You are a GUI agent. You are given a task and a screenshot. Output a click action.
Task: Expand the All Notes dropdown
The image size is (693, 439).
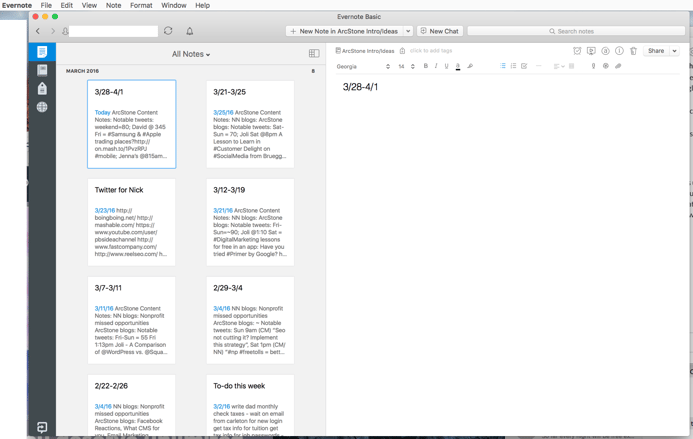(x=191, y=55)
